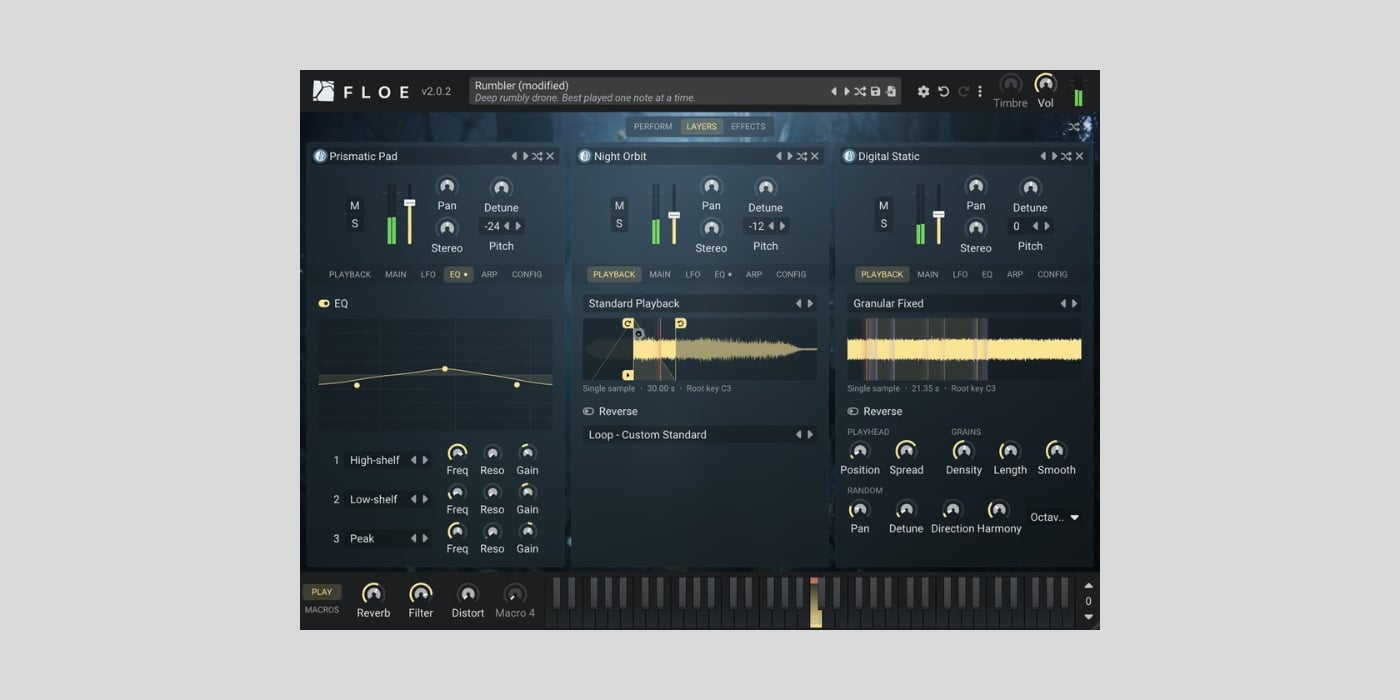The height and width of the screenshot is (700, 1400).
Task: Load the next preset for Rumbler
Action: pos(846,91)
